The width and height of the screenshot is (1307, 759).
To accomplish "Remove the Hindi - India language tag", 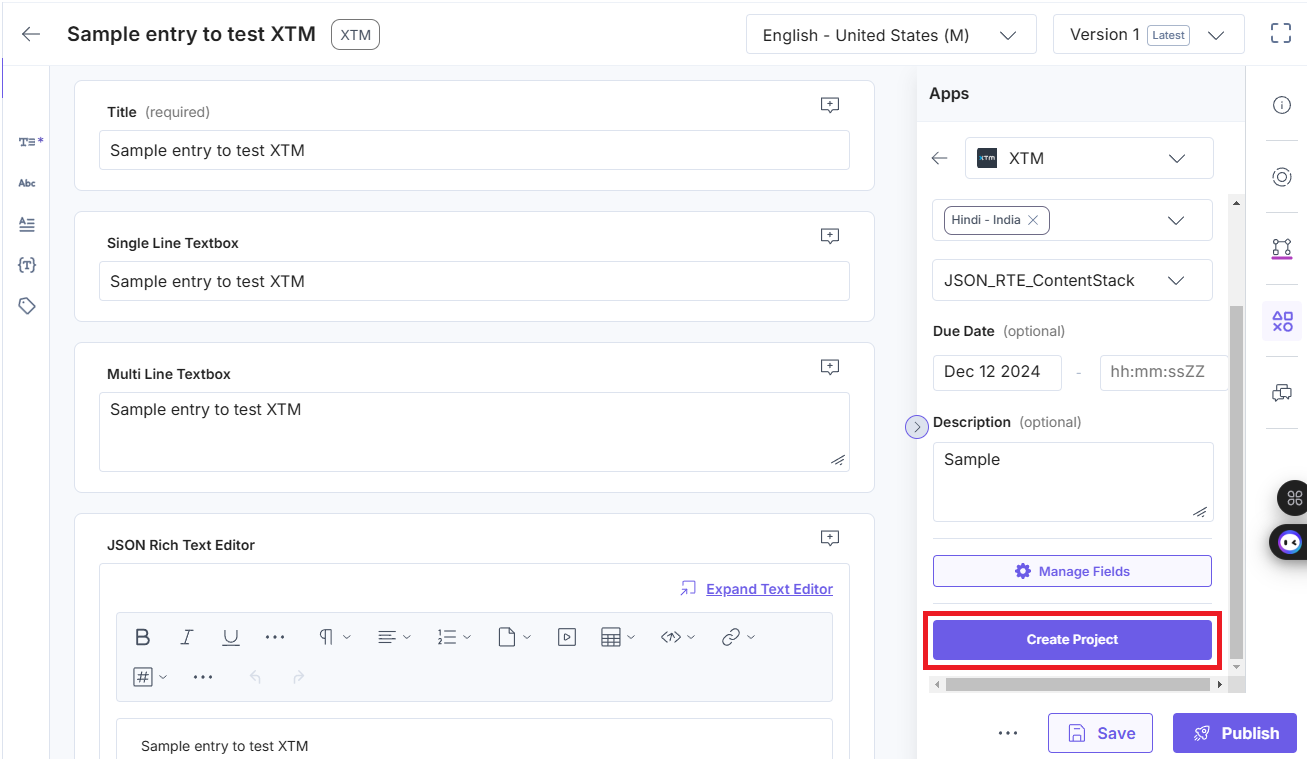I will (1033, 220).
